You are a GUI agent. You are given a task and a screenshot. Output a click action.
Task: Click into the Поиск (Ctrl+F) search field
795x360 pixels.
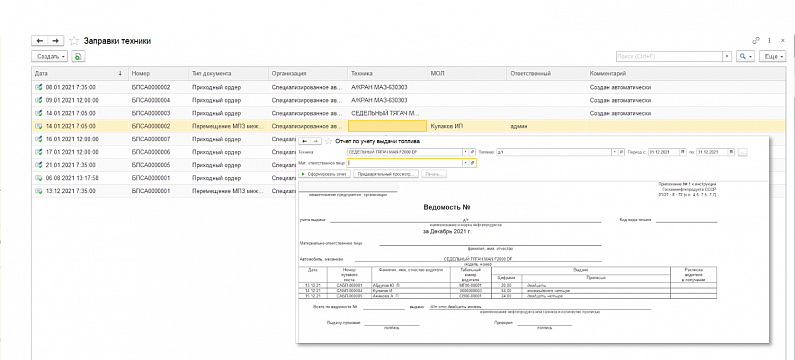(x=669, y=56)
